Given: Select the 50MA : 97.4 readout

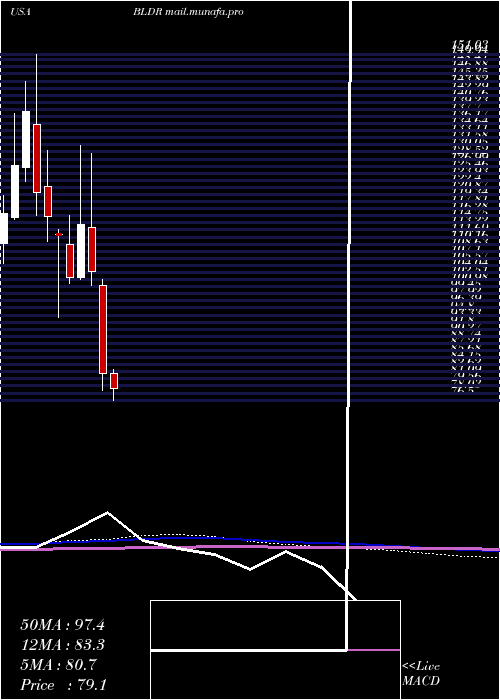Looking at the screenshot, I should coord(62,625).
